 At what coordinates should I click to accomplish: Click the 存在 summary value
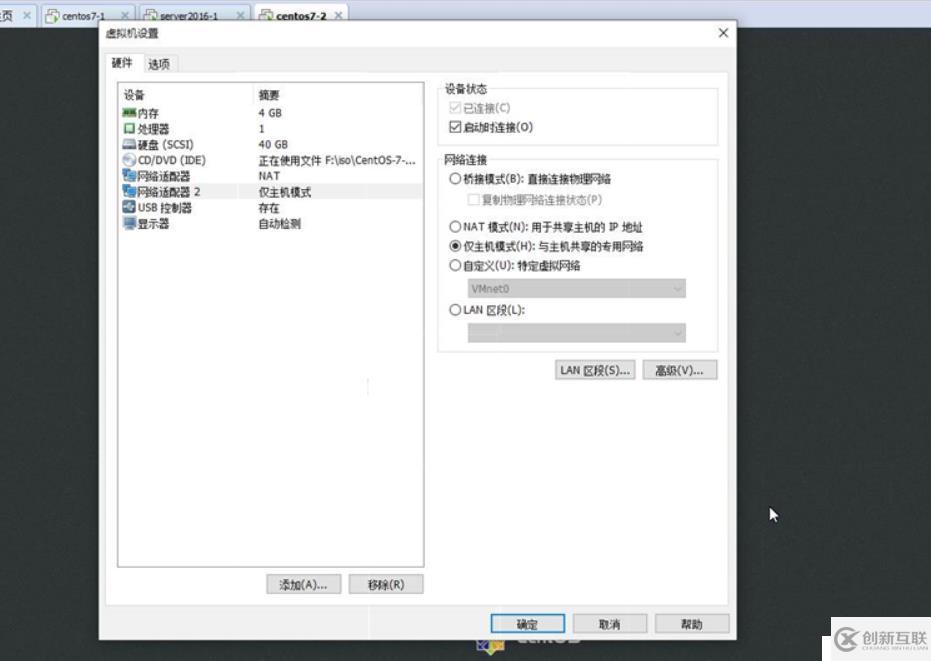[268, 208]
